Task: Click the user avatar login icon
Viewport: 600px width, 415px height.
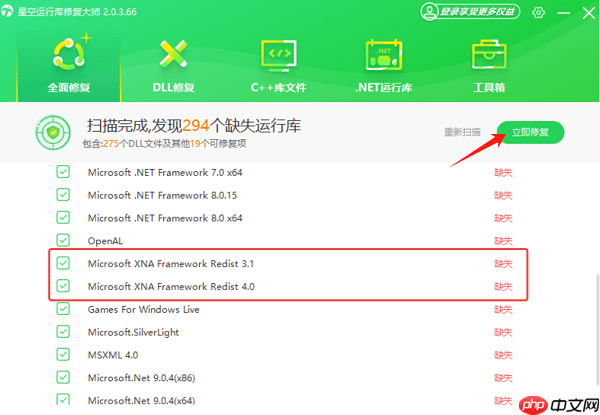Action: [x=429, y=11]
